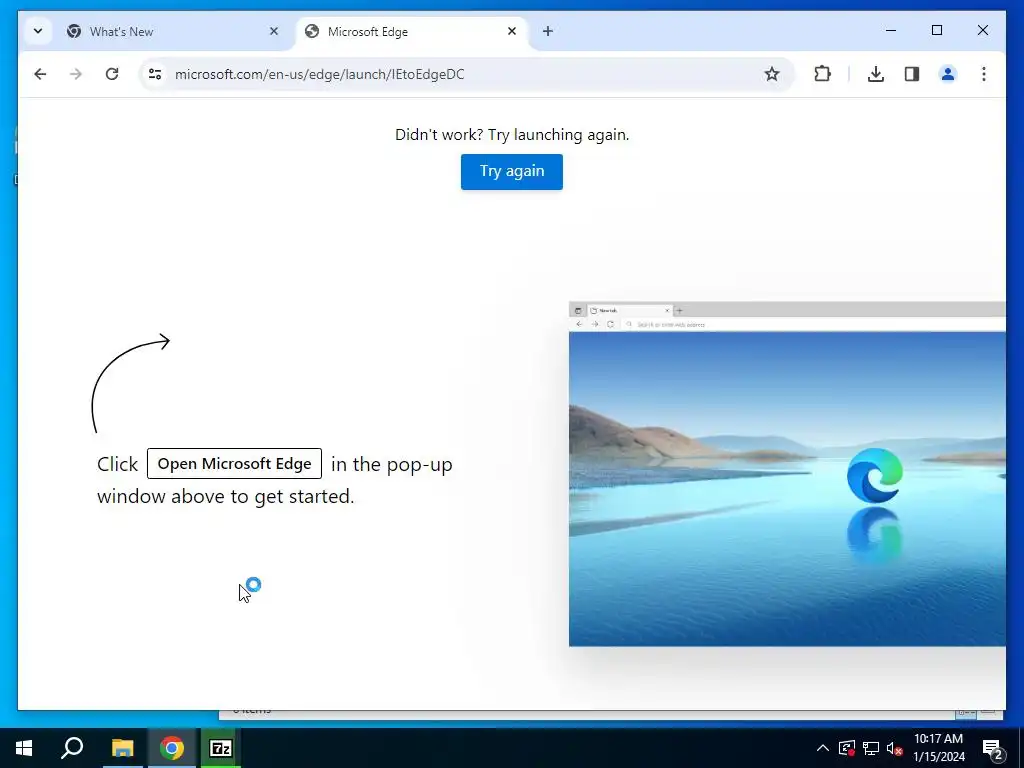Open the Extensions puzzle icon
Screen dimensions: 1024x768
[x=823, y=74]
